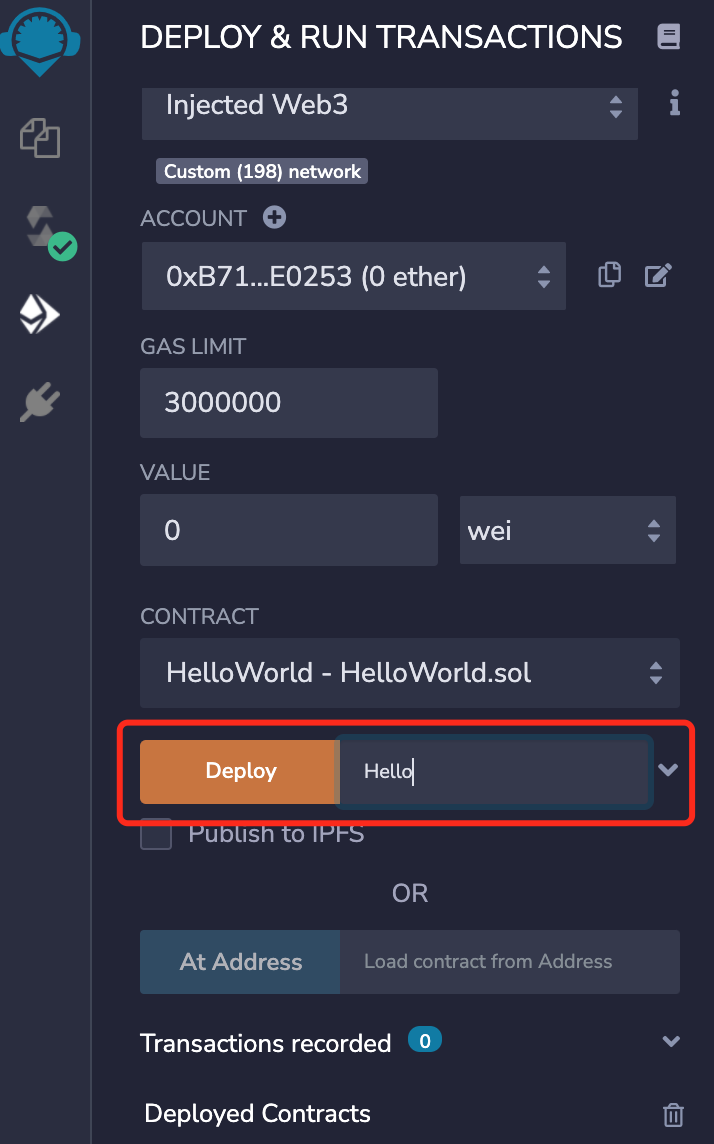Expand the Transactions recorded section
Screen dimensions: 714x1144
(x=671, y=1041)
